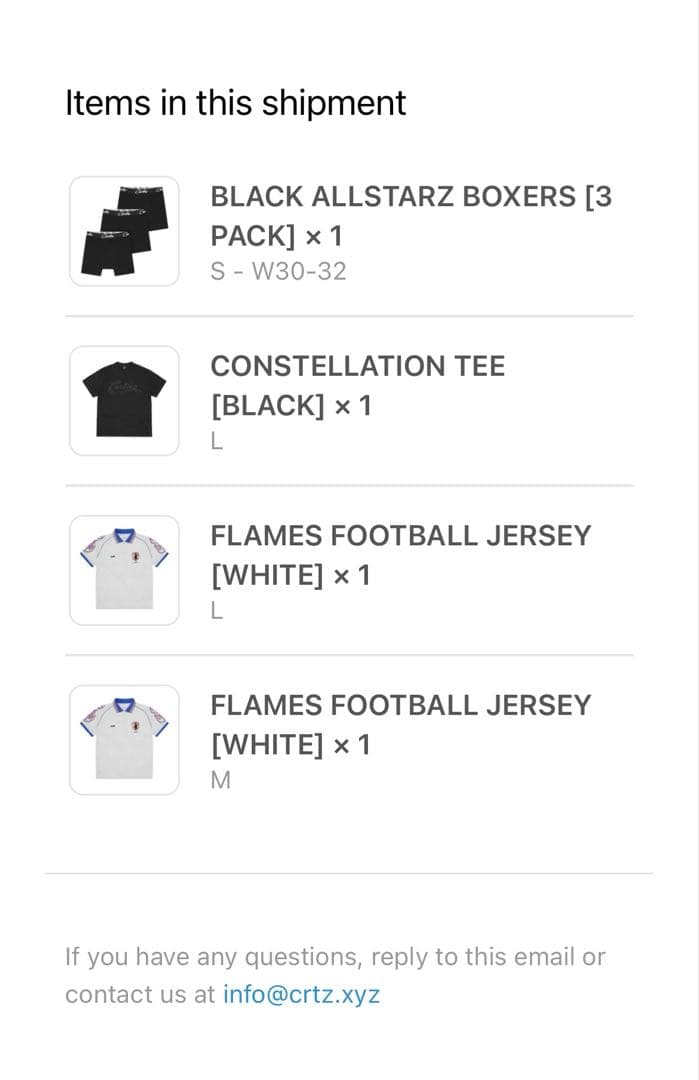Open thumbnail of size M football jersey
The height and width of the screenshot is (1080, 699).
tap(124, 740)
